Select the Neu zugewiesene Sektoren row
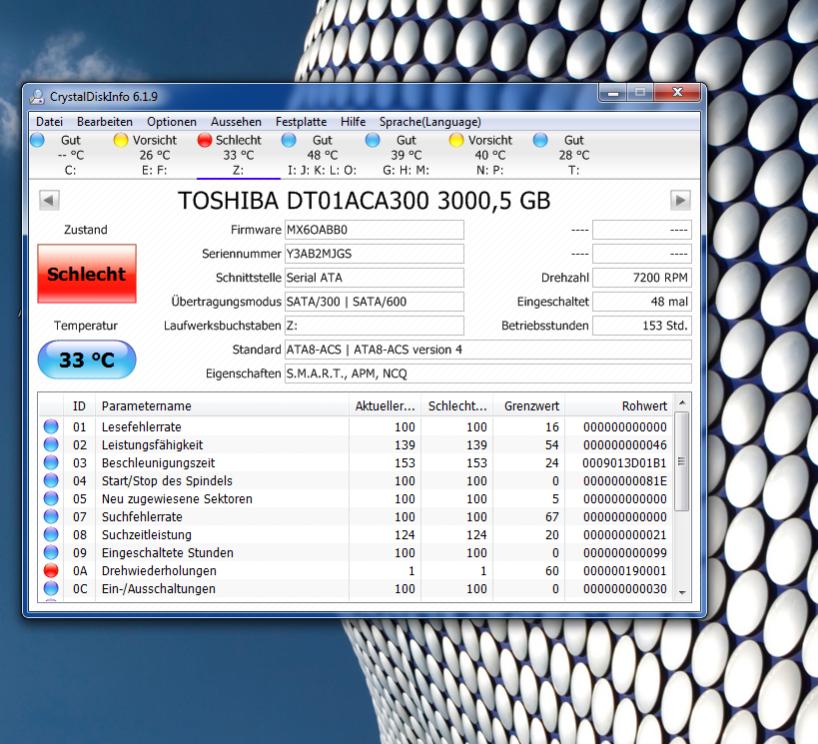The width and height of the screenshot is (818, 744). [x=356, y=499]
